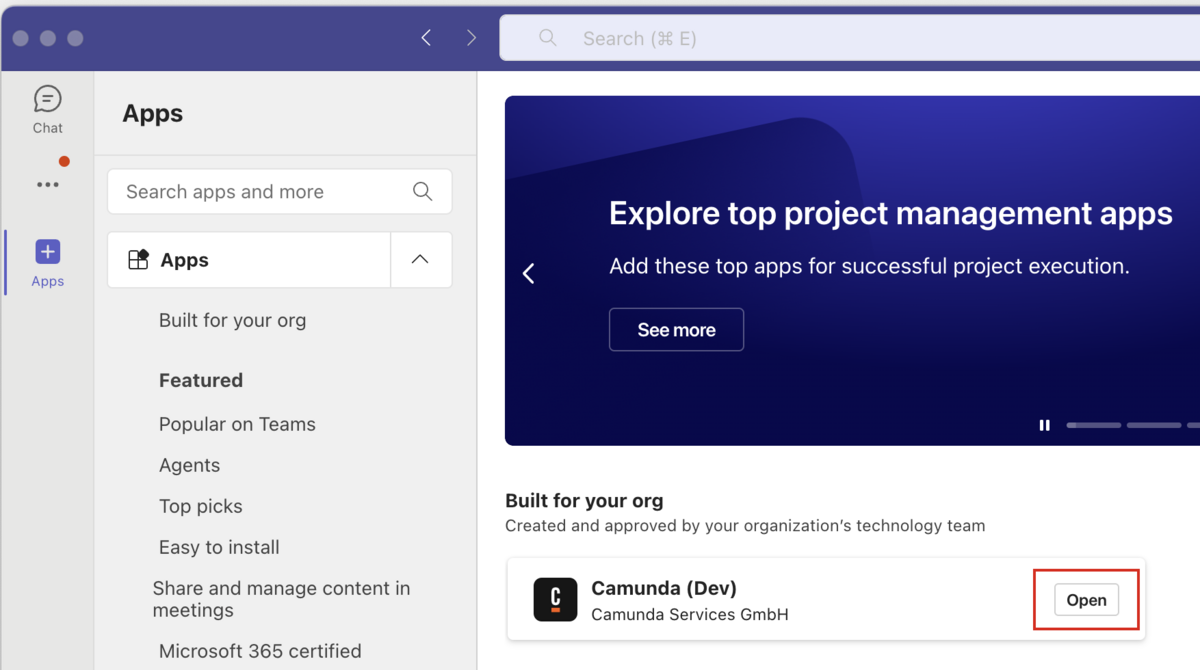Click the Apps category grid icon
The image size is (1200, 670).
tap(140, 259)
